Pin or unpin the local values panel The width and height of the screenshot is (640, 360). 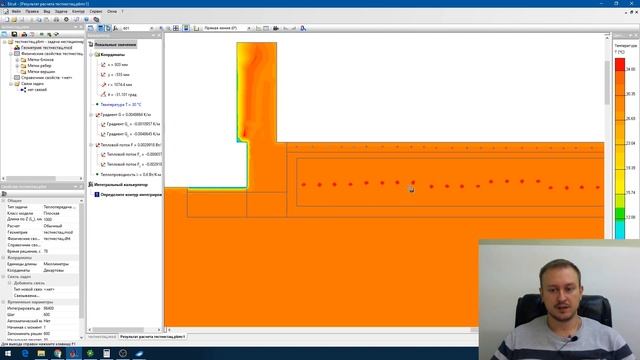pyautogui.click(x=154, y=36)
